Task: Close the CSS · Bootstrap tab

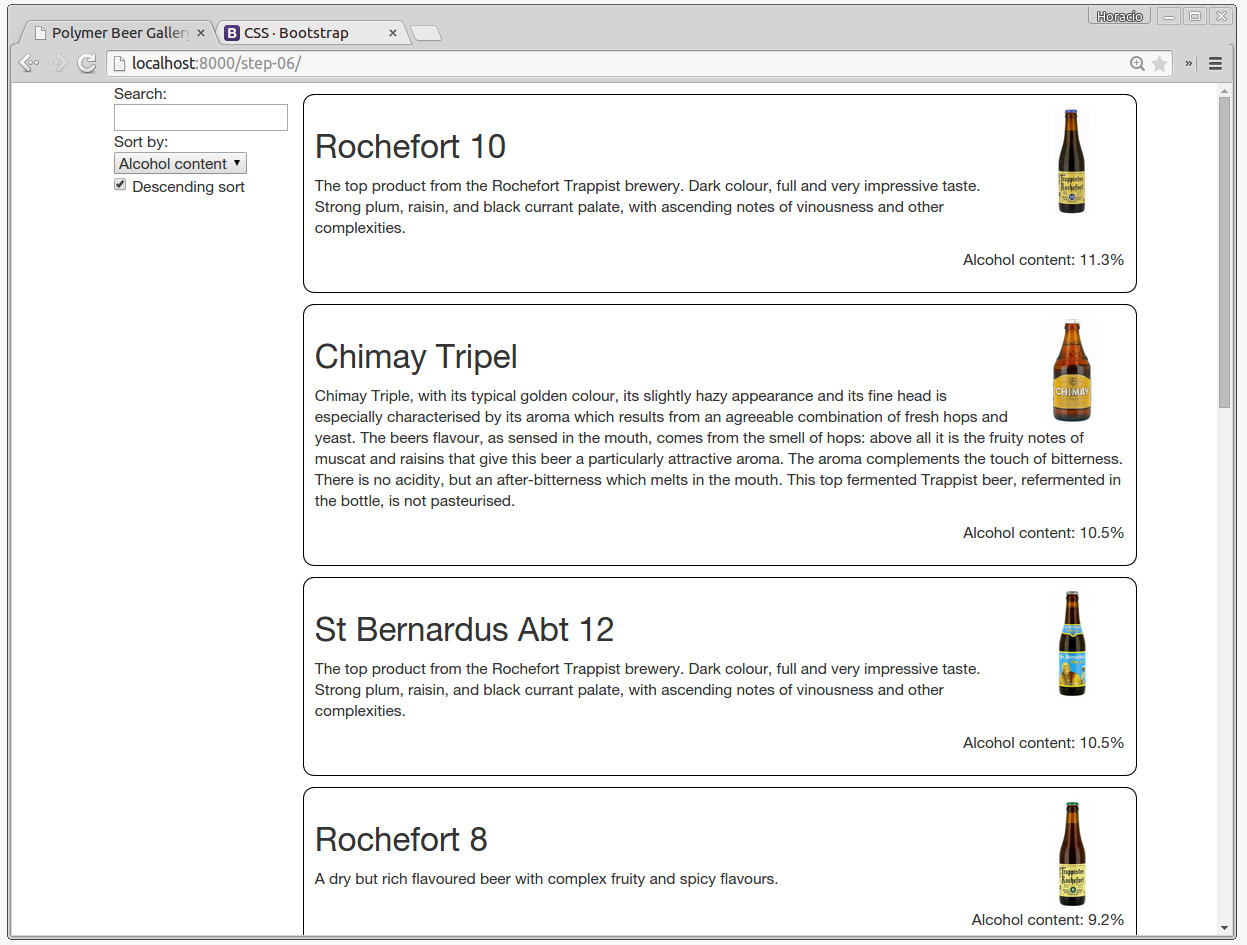Action: coord(393,33)
